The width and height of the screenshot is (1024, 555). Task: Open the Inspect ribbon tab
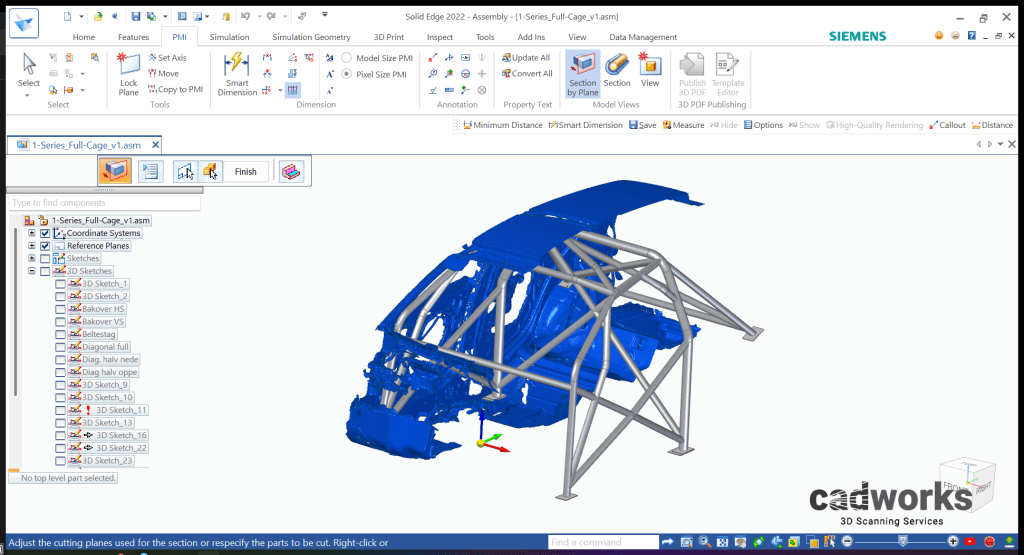pyautogui.click(x=440, y=37)
